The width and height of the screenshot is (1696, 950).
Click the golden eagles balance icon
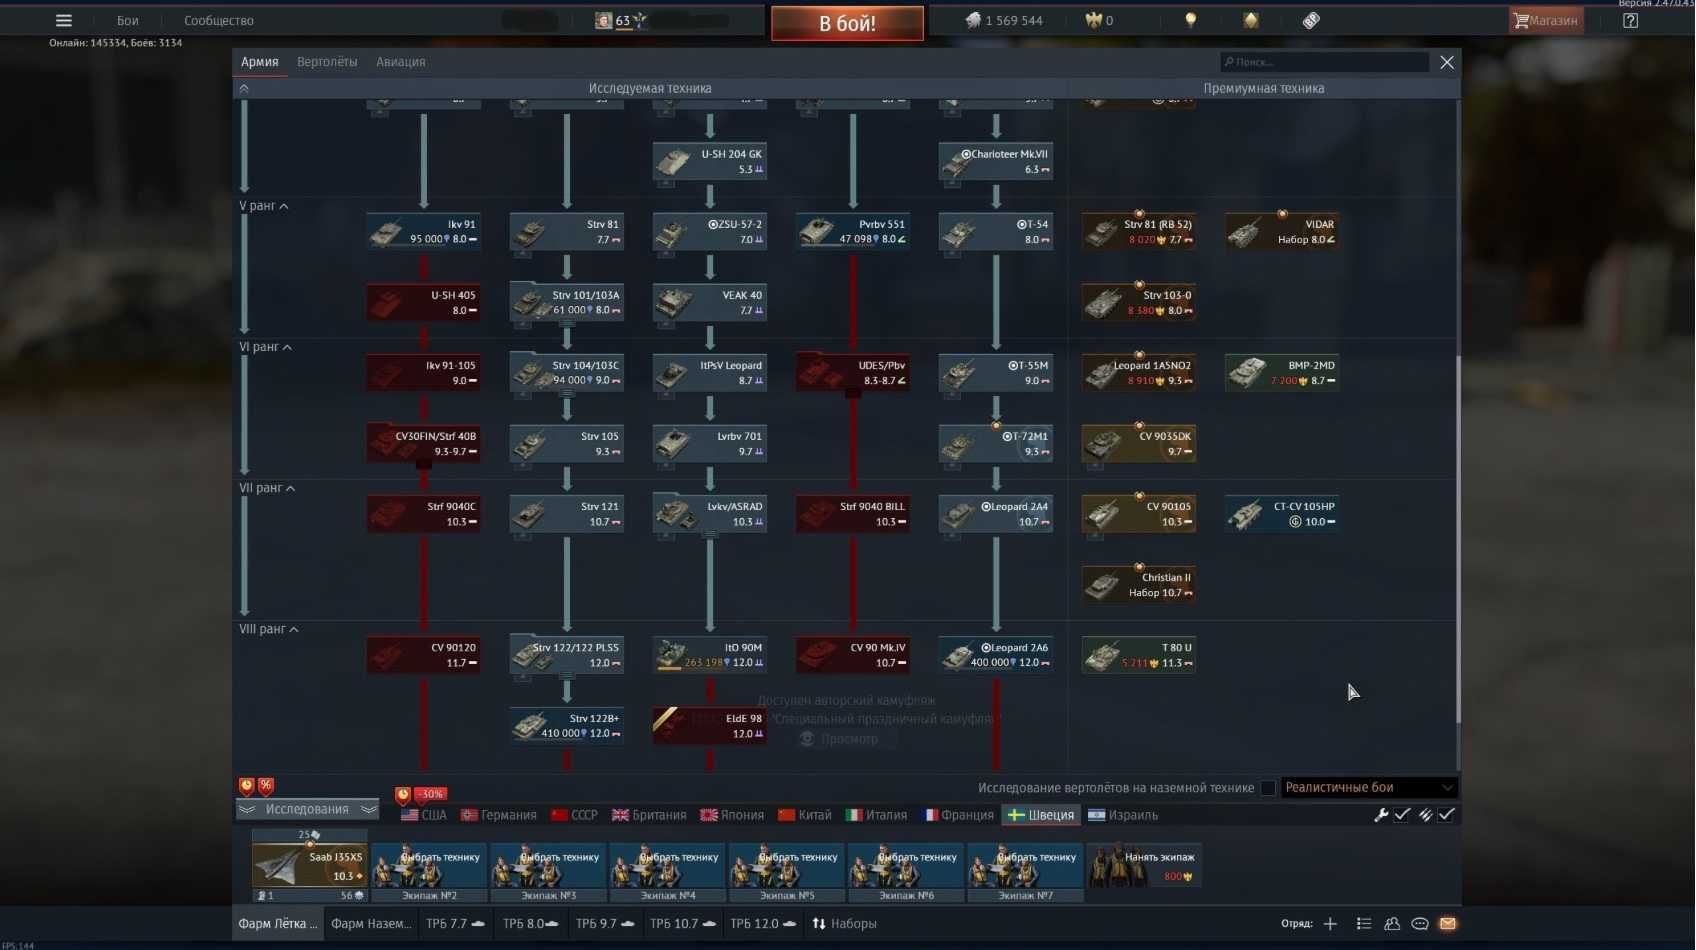(1093, 20)
